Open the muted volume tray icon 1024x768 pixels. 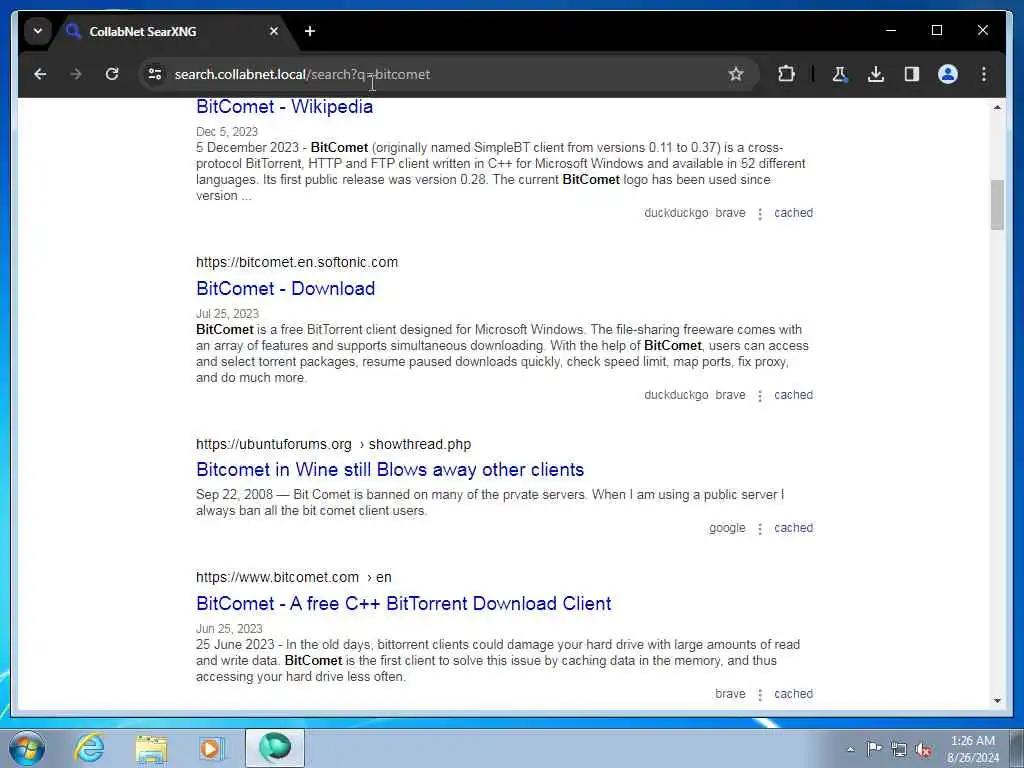[923, 749]
